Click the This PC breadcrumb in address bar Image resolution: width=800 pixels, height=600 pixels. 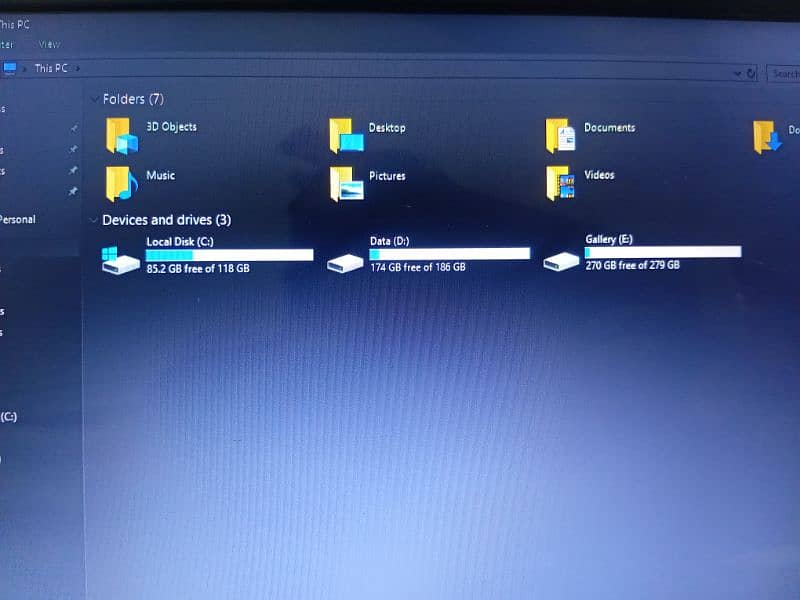[50, 68]
